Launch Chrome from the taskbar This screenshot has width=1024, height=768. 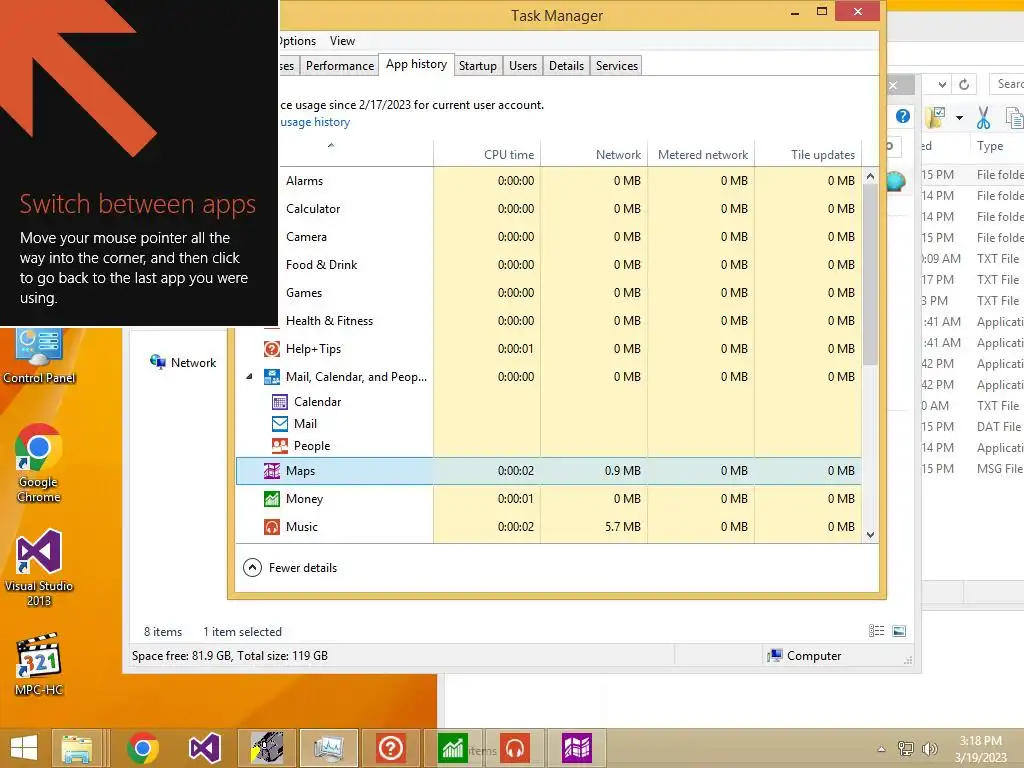click(x=143, y=748)
